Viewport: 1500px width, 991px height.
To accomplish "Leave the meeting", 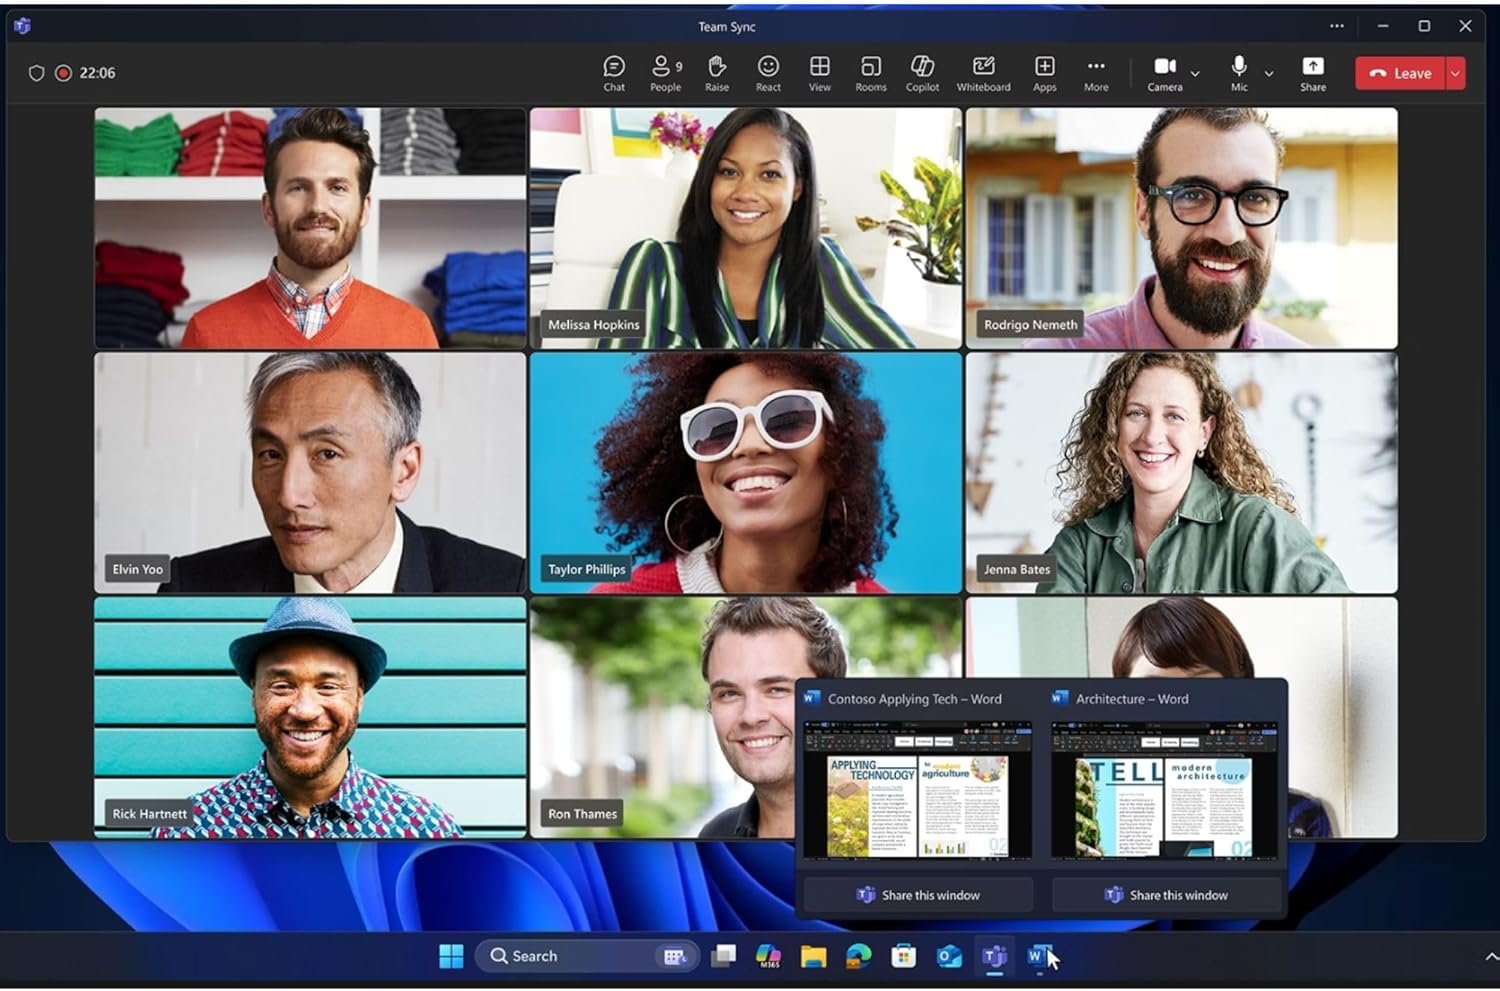I will (1400, 73).
